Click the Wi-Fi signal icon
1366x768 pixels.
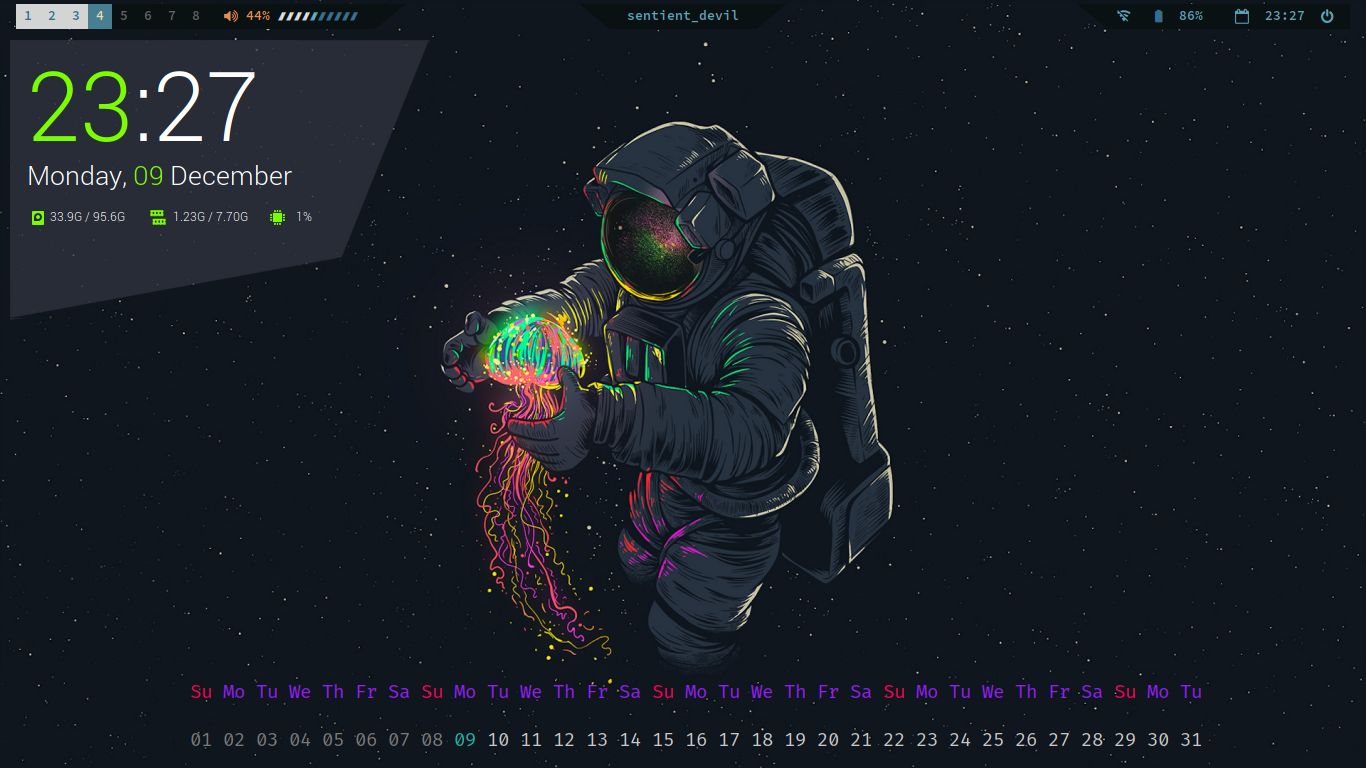point(1124,16)
